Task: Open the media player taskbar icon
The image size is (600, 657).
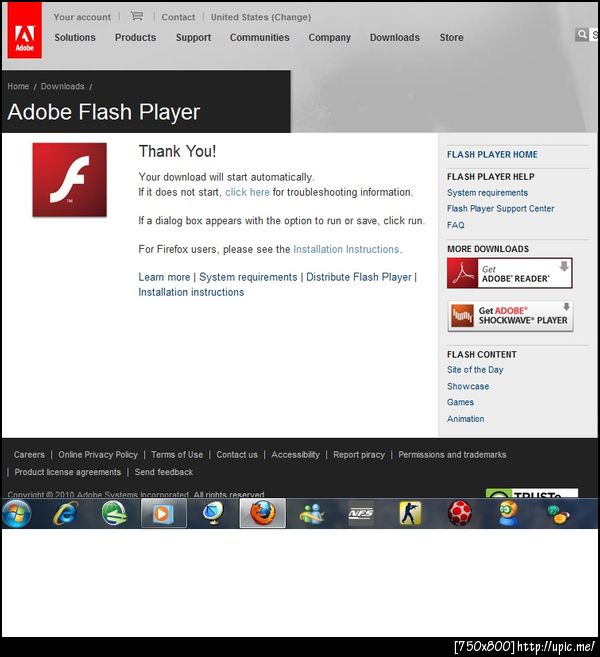Action: pyautogui.click(x=164, y=513)
